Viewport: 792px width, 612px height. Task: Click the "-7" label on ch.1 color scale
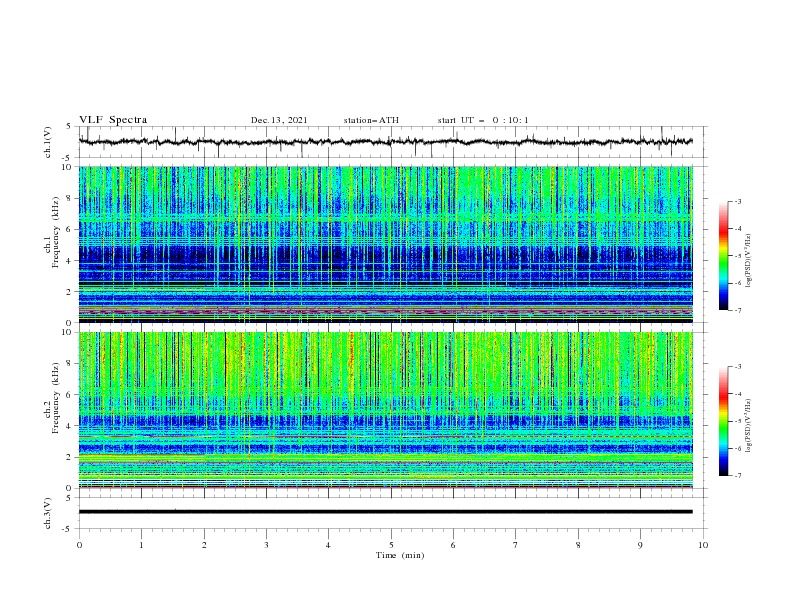click(x=738, y=310)
